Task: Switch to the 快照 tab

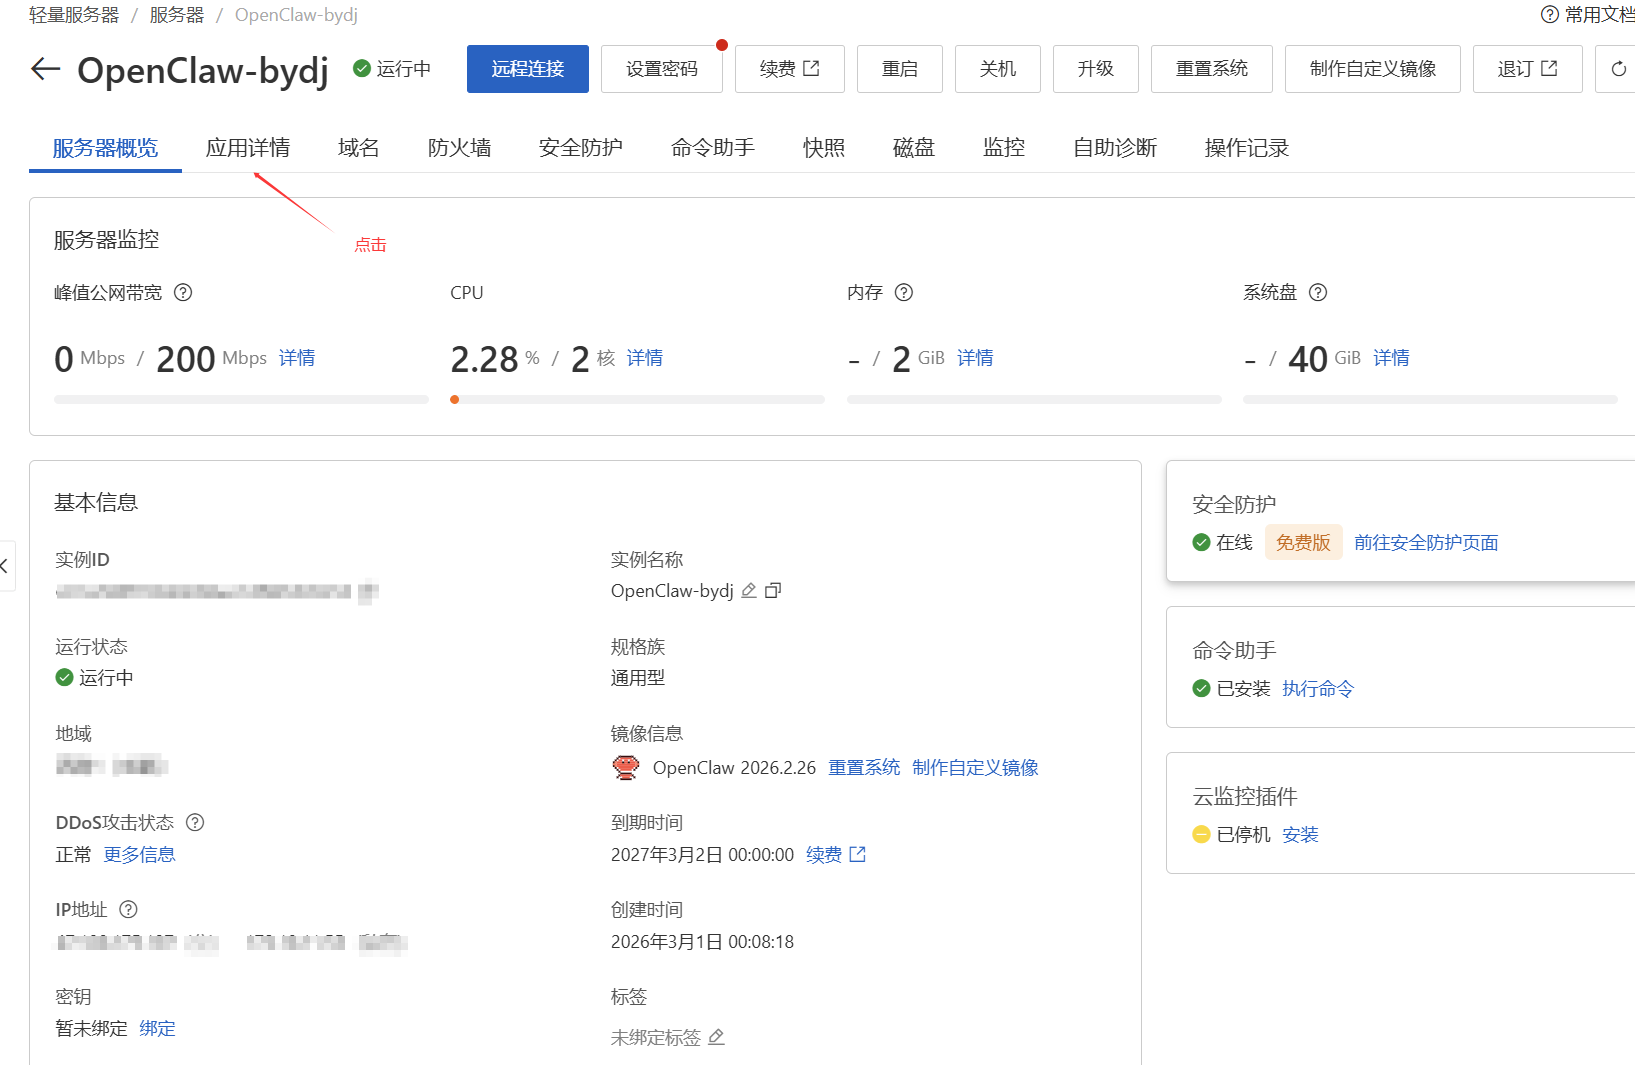Action: click(824, 147)
